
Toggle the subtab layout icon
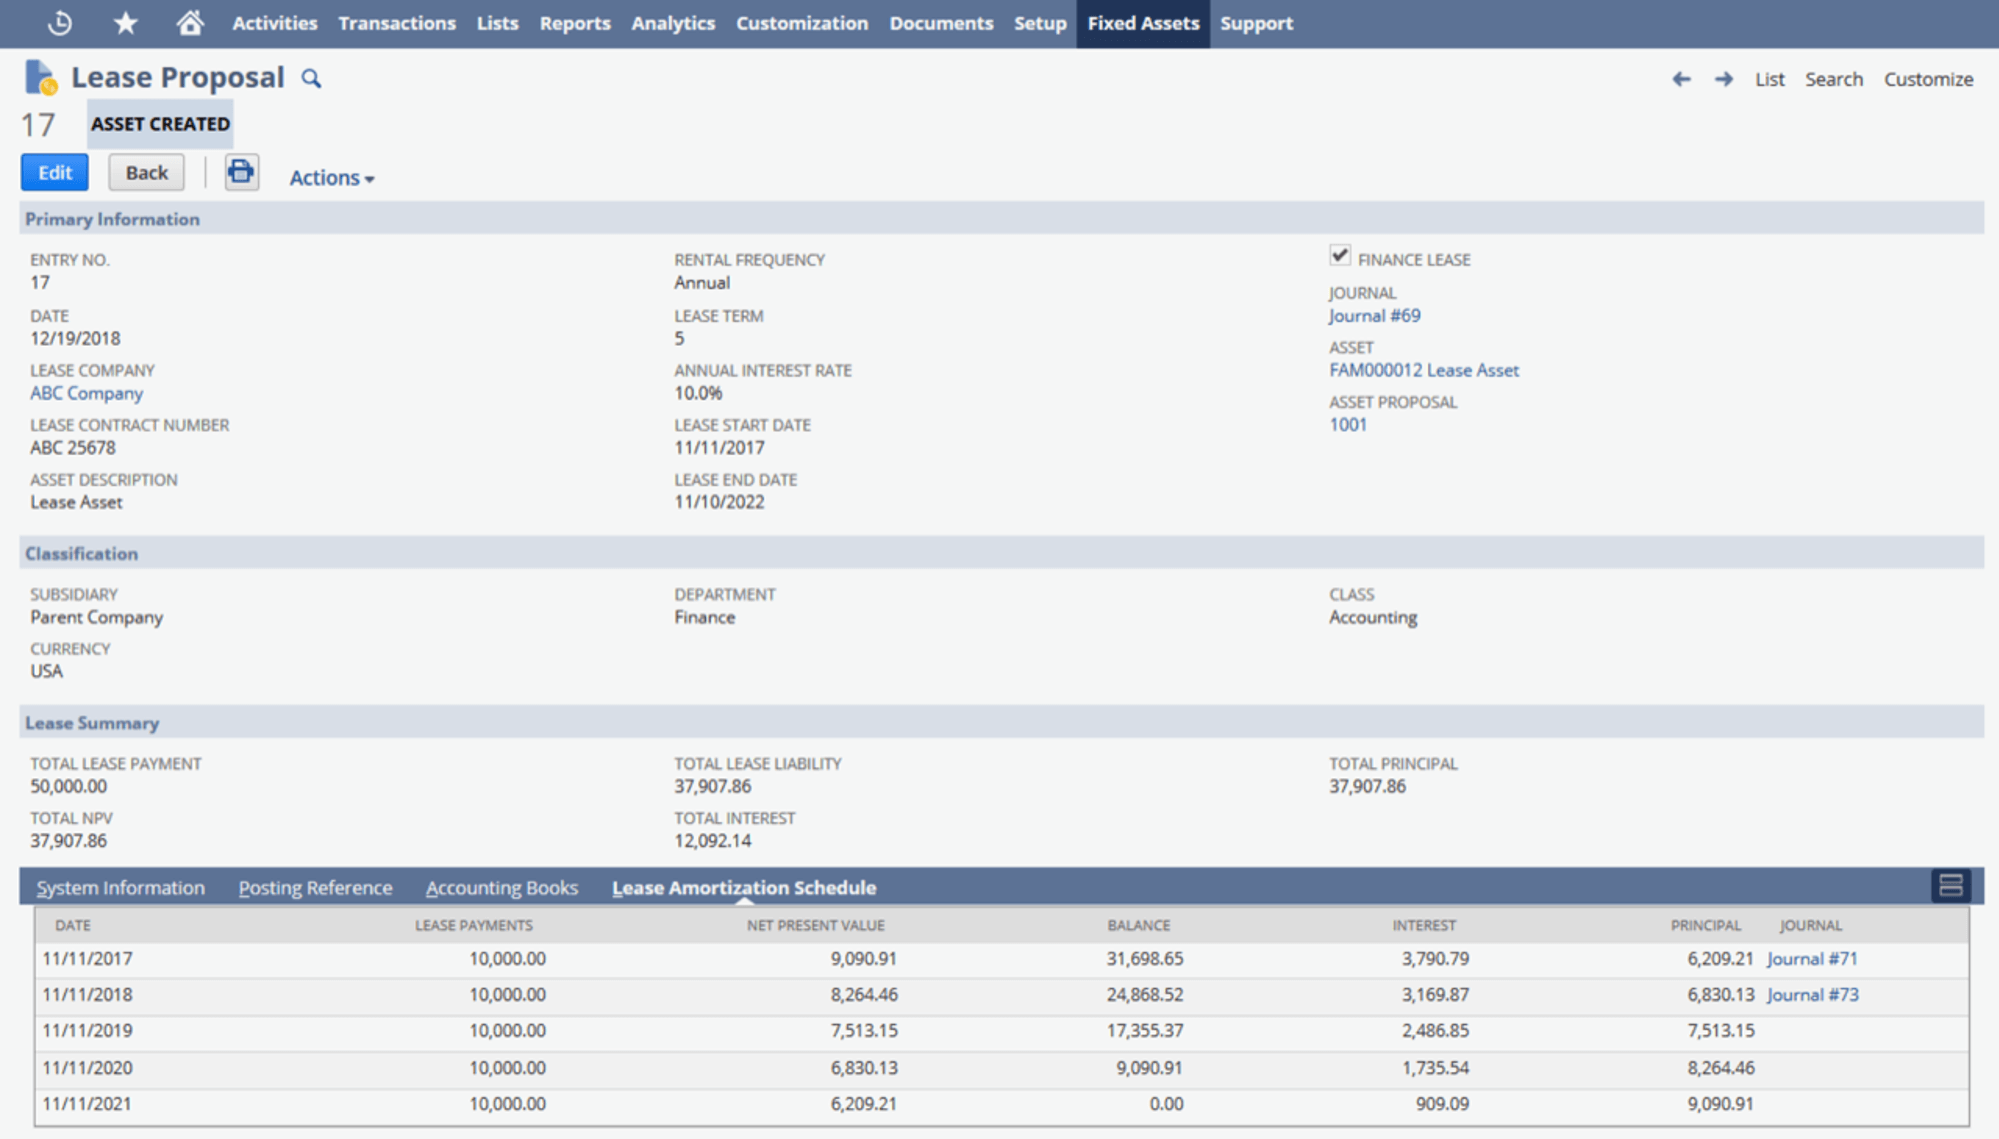click(1950, 885)
